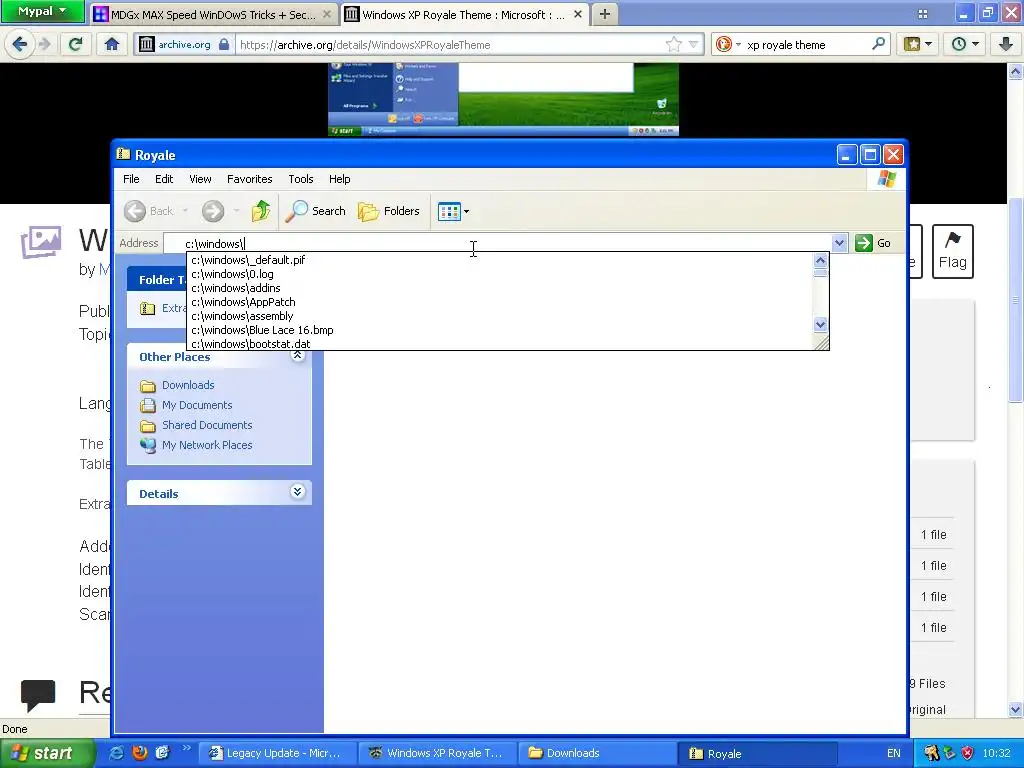1024x768 pixels.
Task: Open Downloads link in Other Places
Action: click(x=188, y=385)
